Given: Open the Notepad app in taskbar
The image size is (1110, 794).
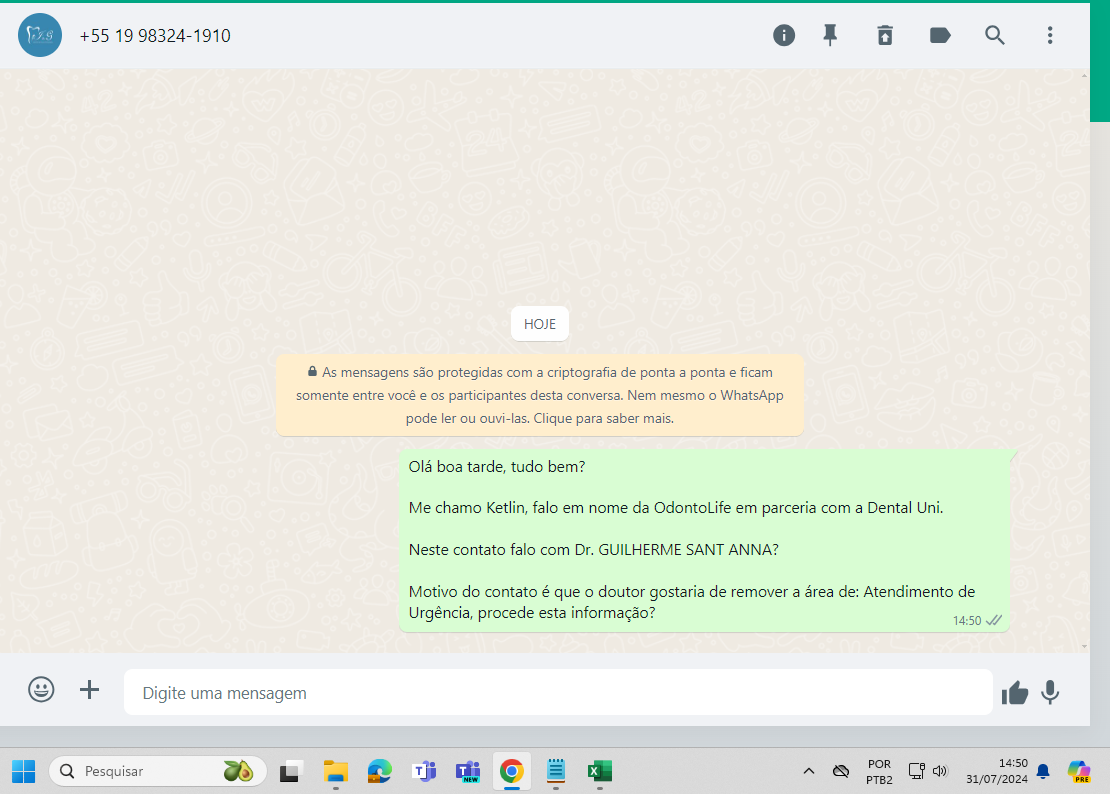Looking at the screenshot, I should coord(556,771).
